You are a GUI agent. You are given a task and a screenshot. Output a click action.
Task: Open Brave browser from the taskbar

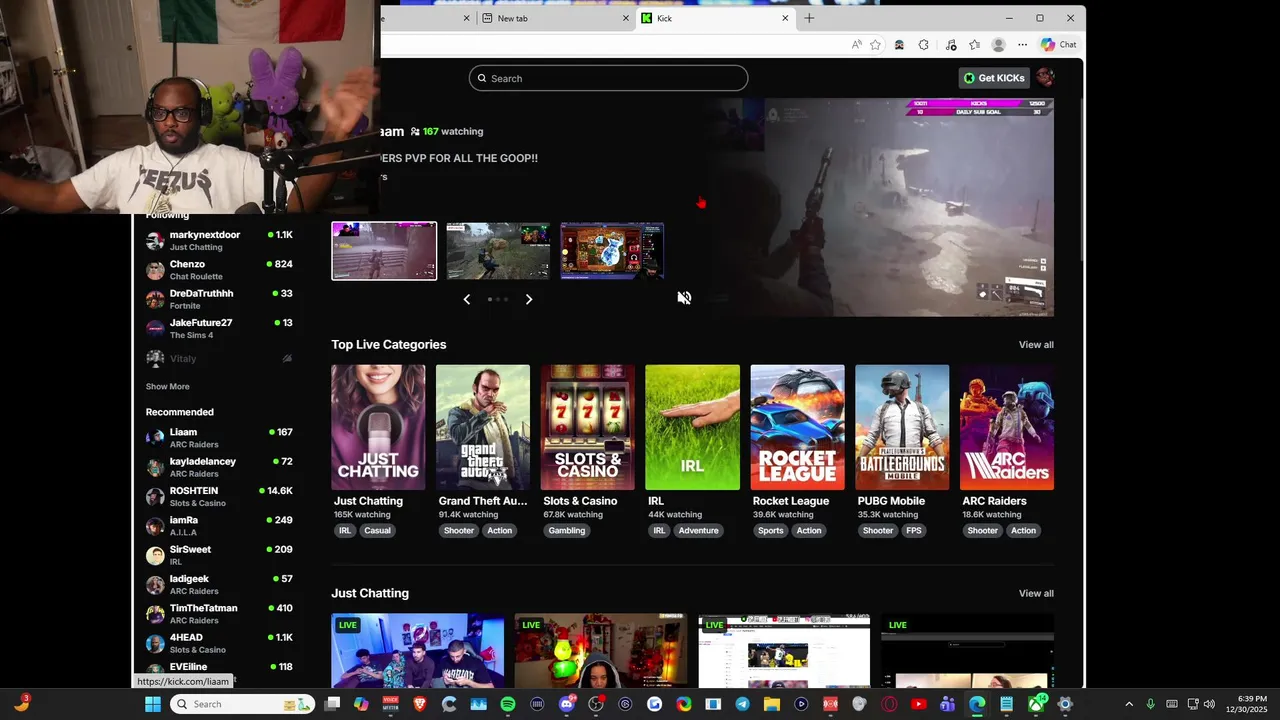tap(420, 704)
